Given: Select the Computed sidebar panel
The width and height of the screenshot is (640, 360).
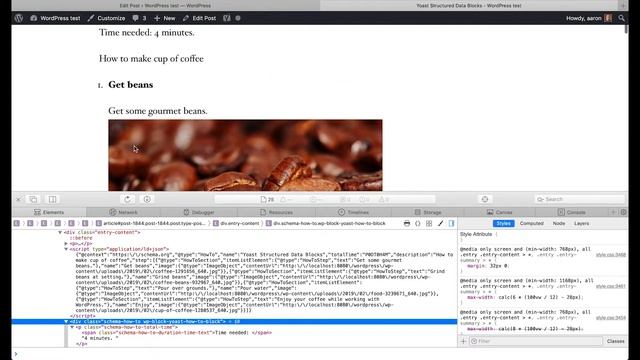Looking at the screenshot, I should (x=531, y=223).
